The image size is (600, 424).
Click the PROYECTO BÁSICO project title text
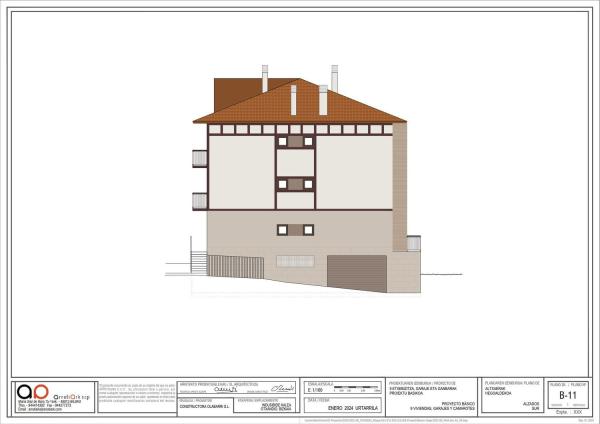point(455,405)
